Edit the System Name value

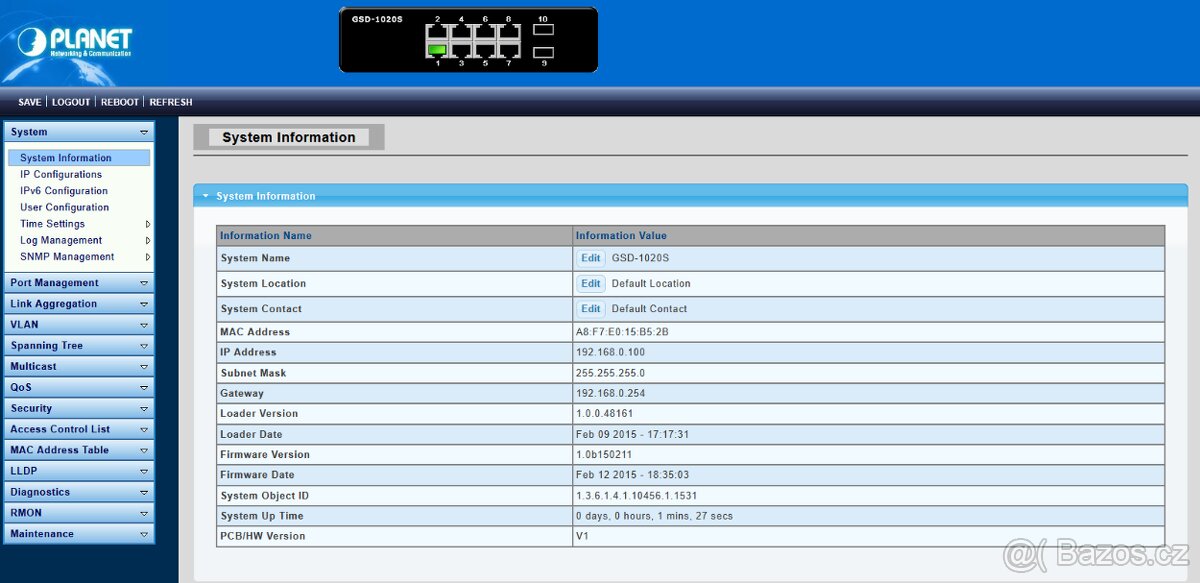point(590,258)
